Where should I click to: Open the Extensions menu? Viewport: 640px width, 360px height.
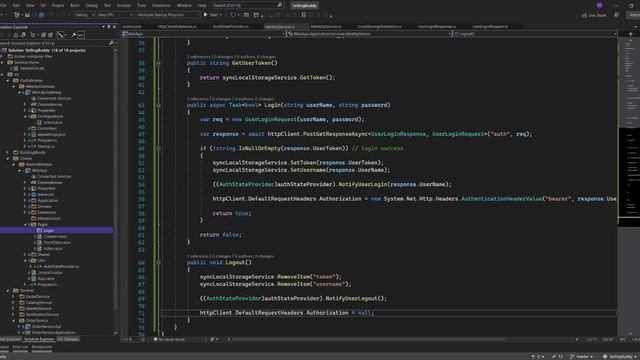click(161, 5)
